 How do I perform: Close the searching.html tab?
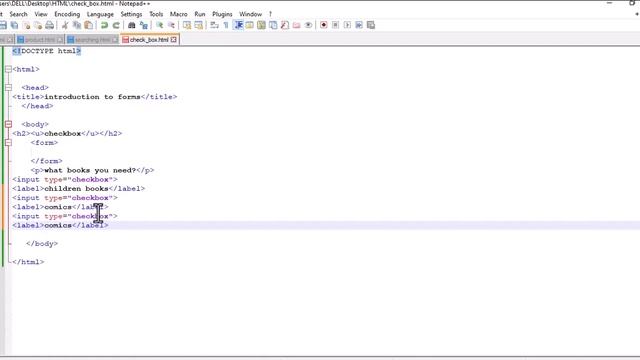pyautogui.click(x=115, y=40)
